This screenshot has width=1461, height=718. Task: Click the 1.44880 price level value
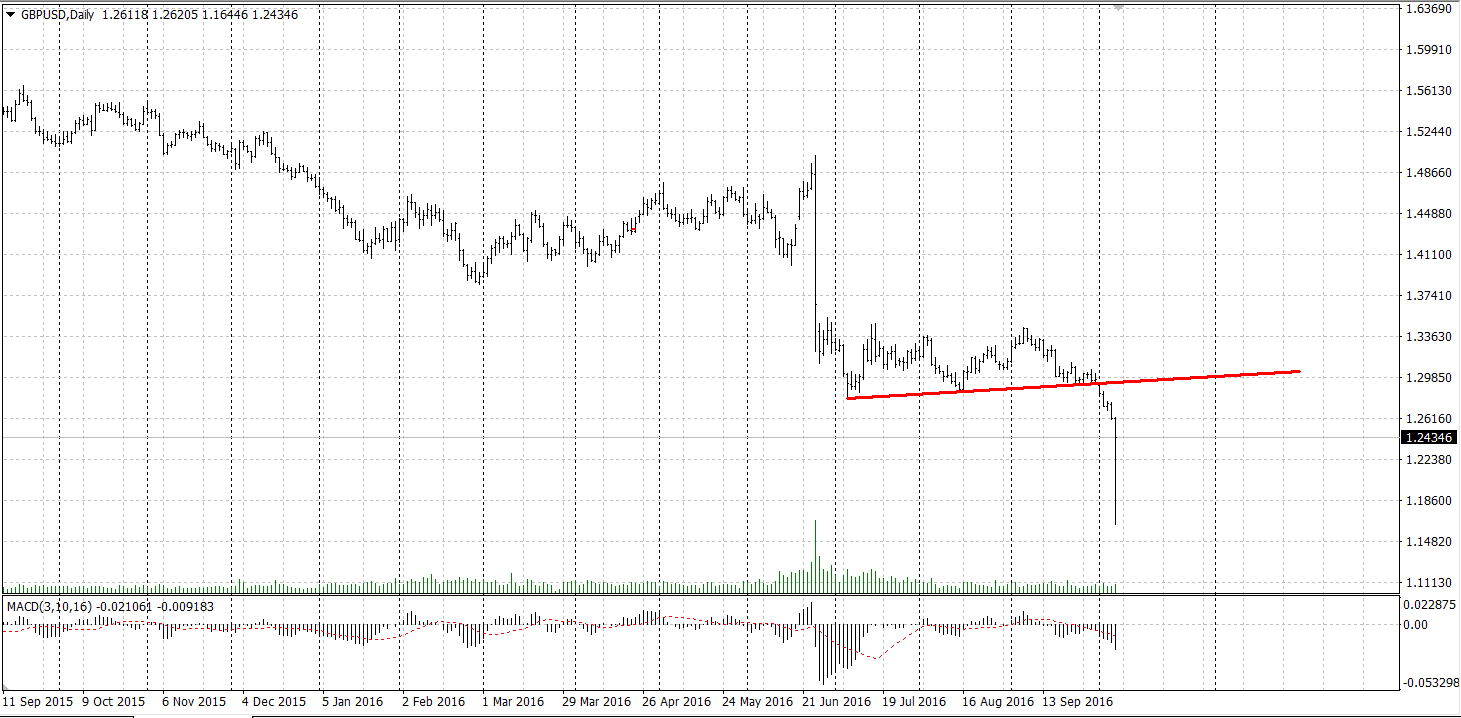(x=1428, y=213)
